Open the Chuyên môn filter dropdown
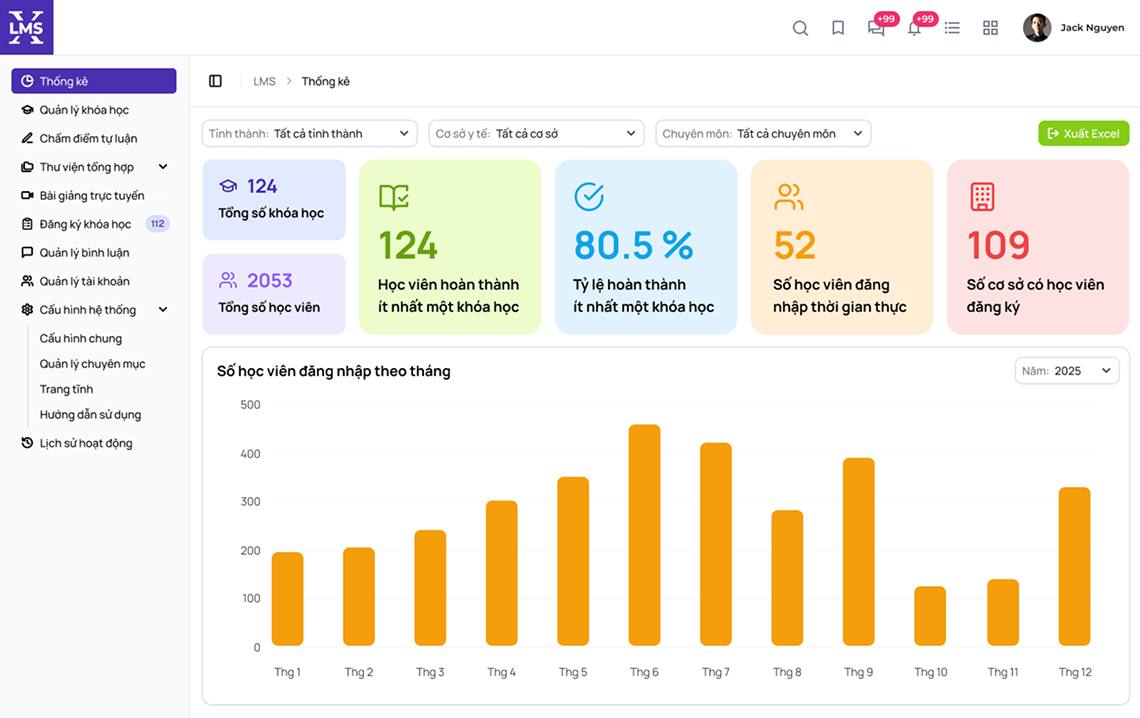Image resolution: width=1140 pixels, height=718 pixels. tap(763, 134)
